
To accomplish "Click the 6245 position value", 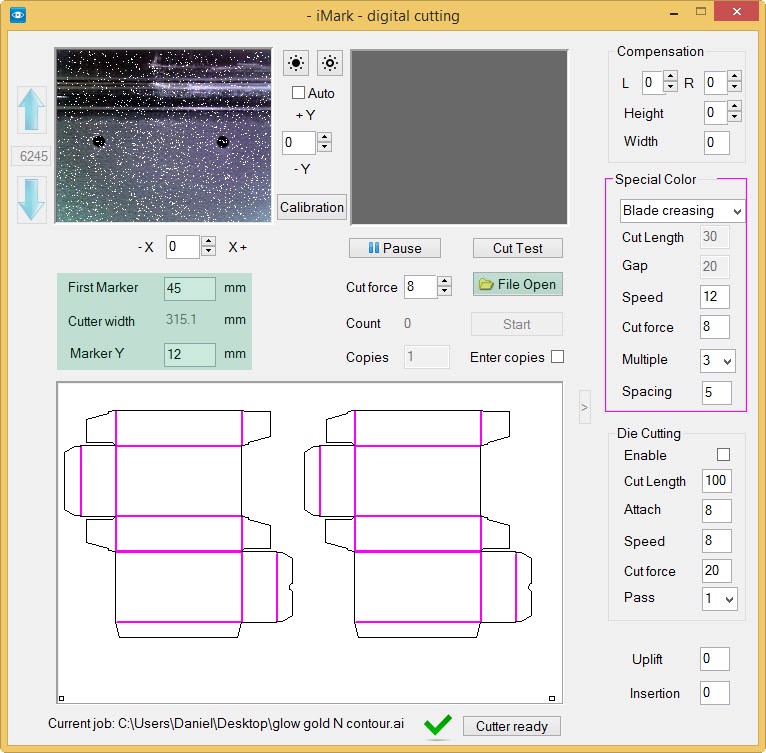I will [x=32, y=156].
